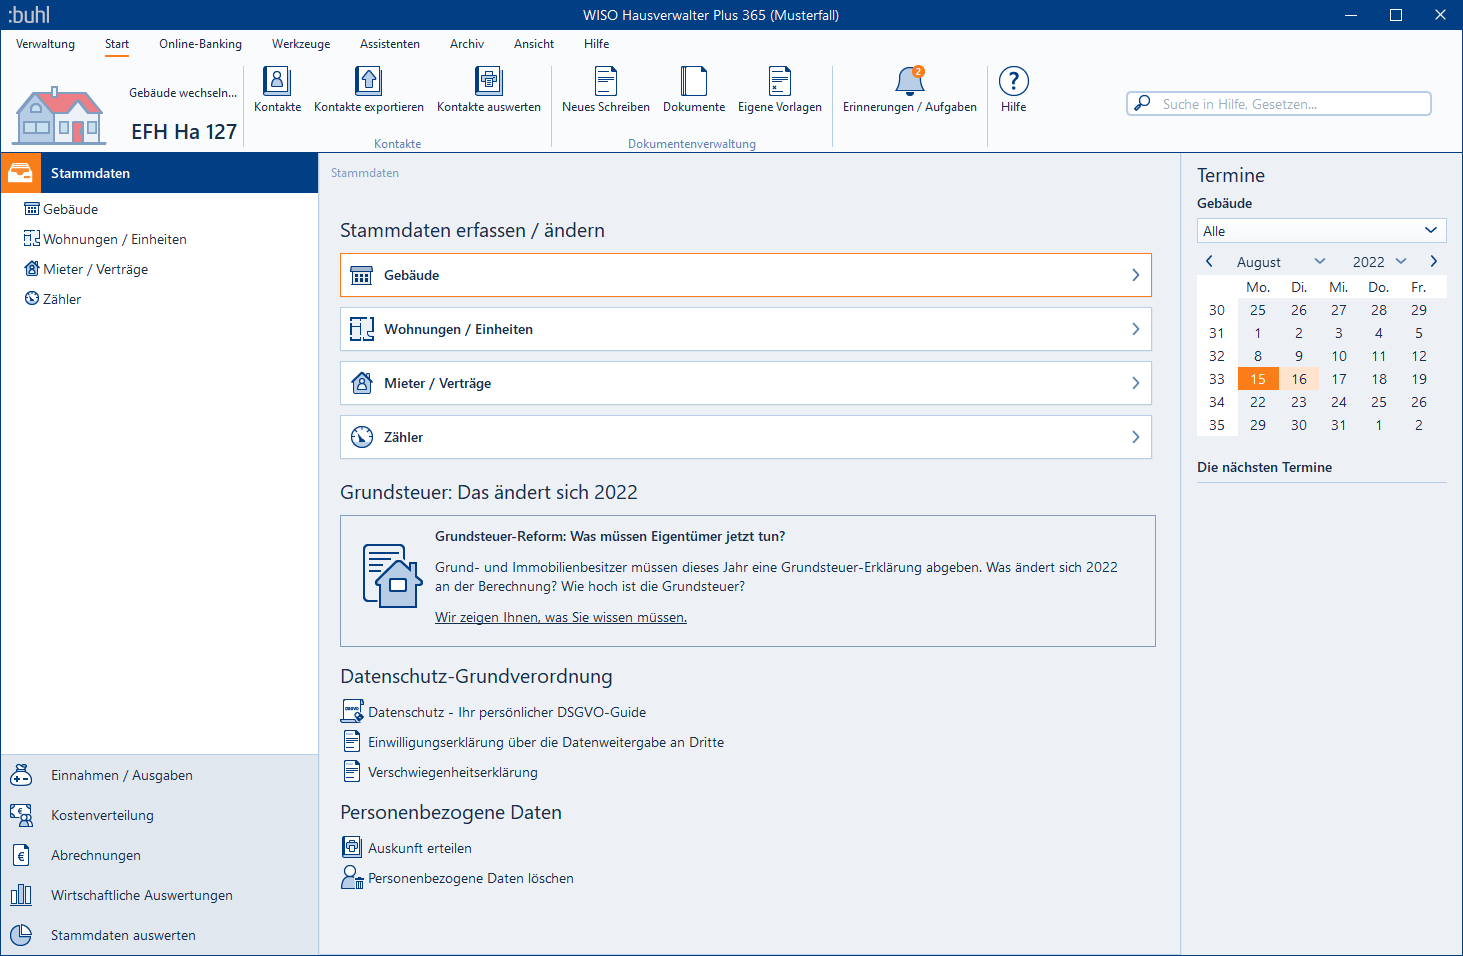Click chevron on Gebäude card

1136,275
